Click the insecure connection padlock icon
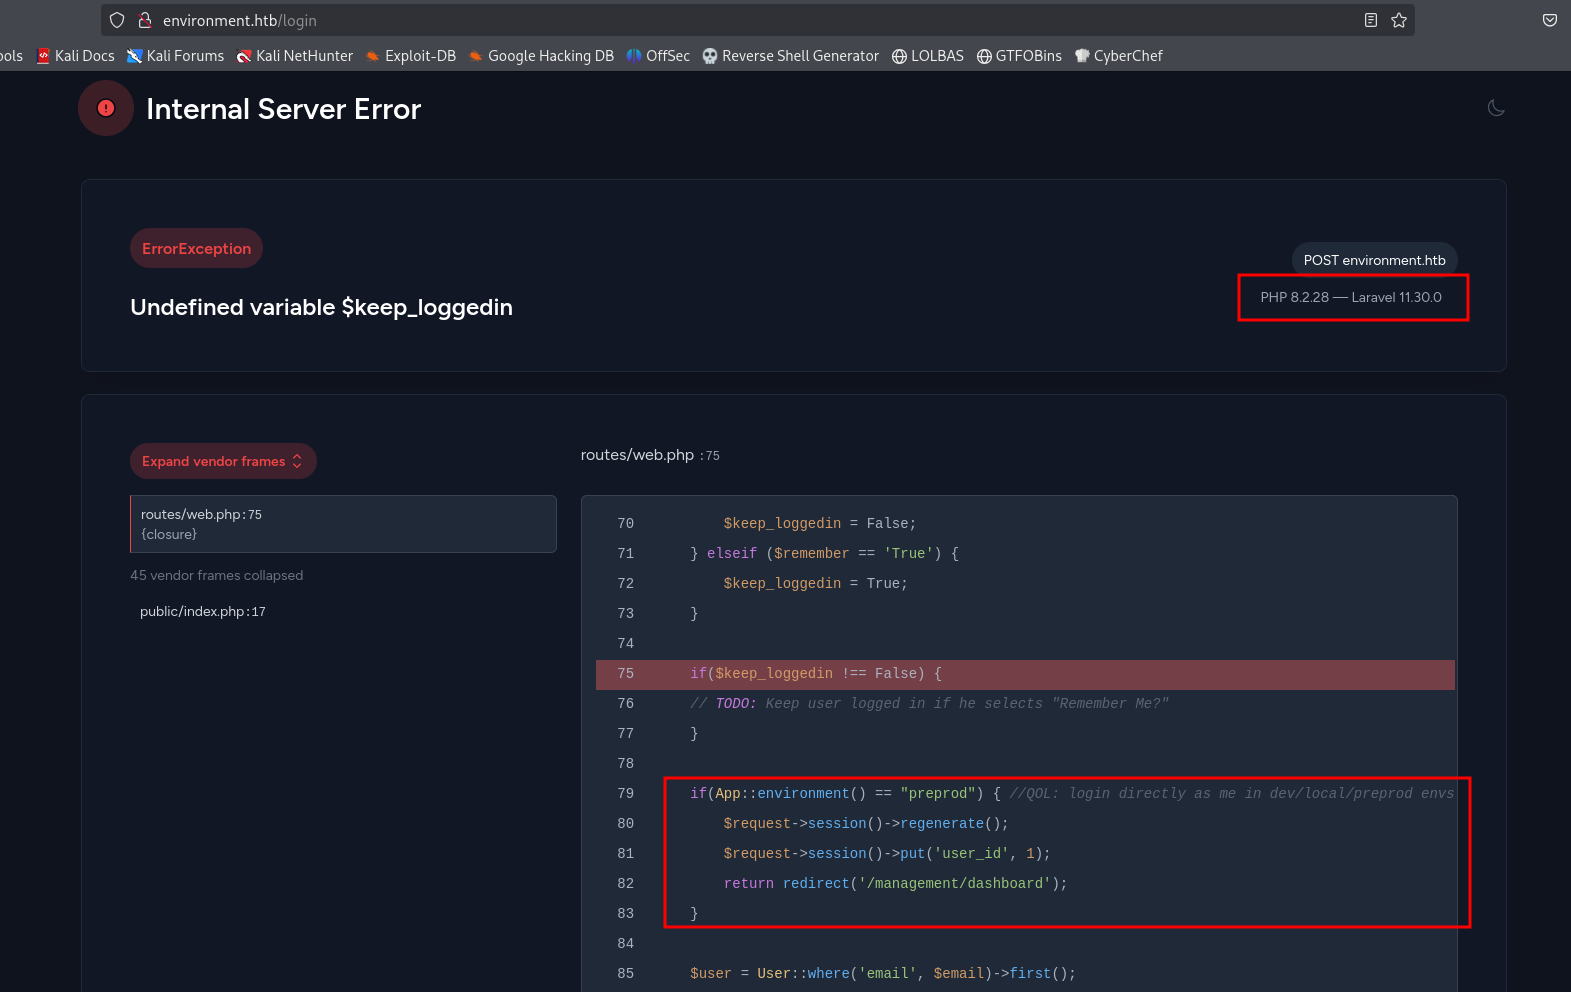The image size is (1571, 992). pyautogui.click(x=144, y=20)
